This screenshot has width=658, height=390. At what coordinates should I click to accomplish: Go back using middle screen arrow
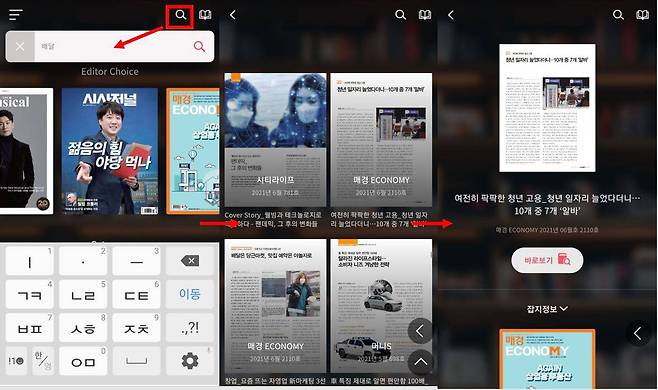tap(232, 15)
